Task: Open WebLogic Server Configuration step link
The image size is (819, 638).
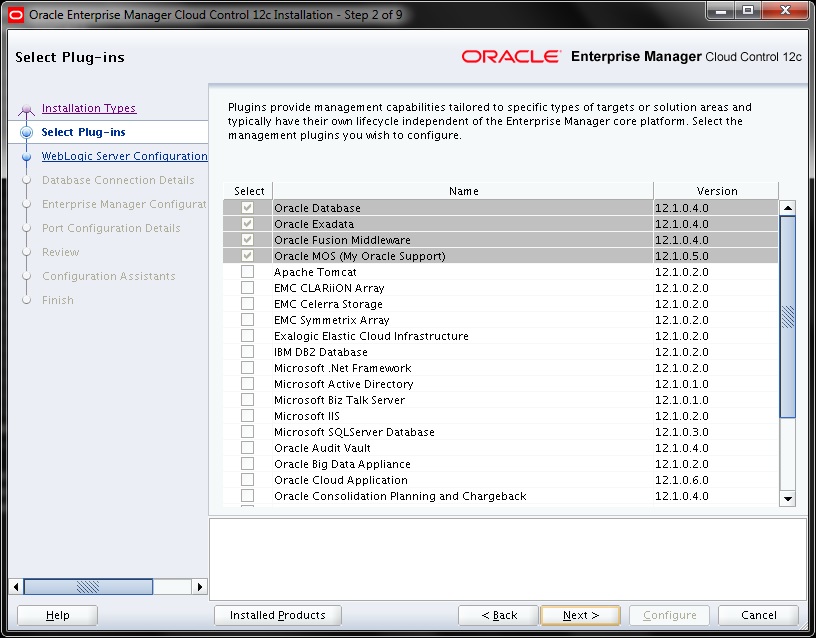Action: tap(124, 156)
